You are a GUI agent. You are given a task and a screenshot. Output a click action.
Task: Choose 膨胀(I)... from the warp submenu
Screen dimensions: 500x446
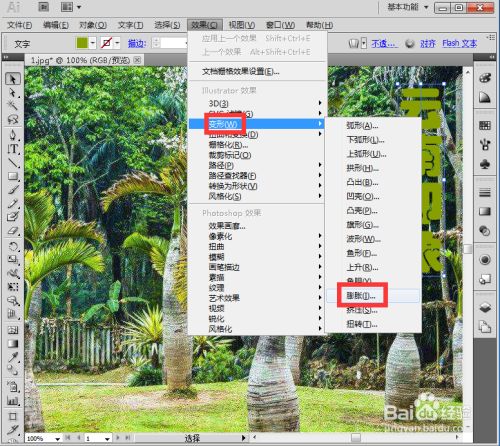373,296
